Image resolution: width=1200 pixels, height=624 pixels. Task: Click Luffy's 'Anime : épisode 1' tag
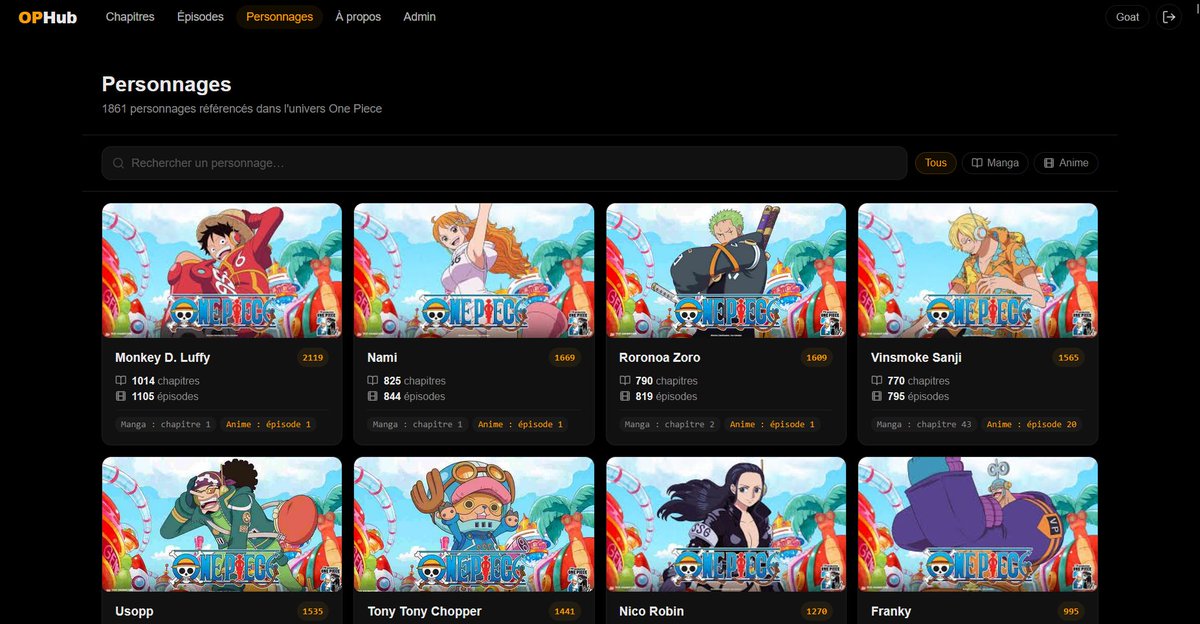268,424
